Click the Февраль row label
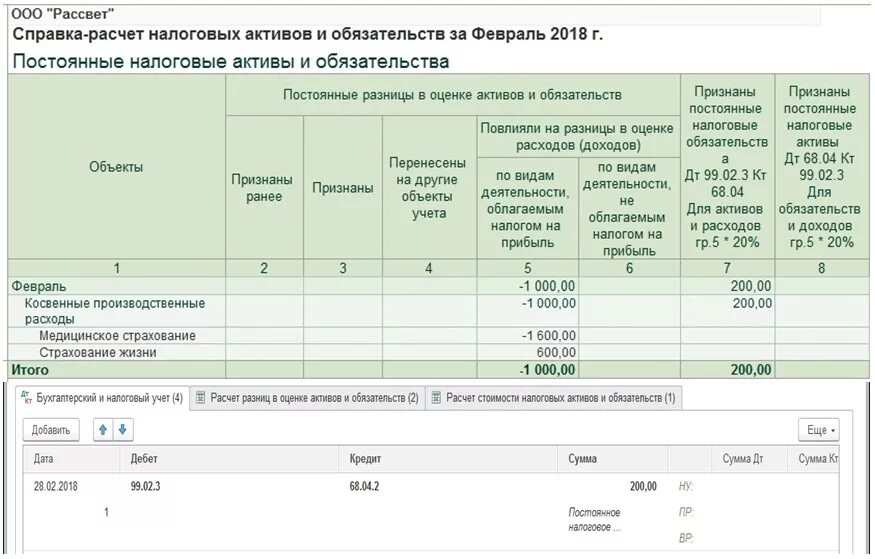 [39, 286]
